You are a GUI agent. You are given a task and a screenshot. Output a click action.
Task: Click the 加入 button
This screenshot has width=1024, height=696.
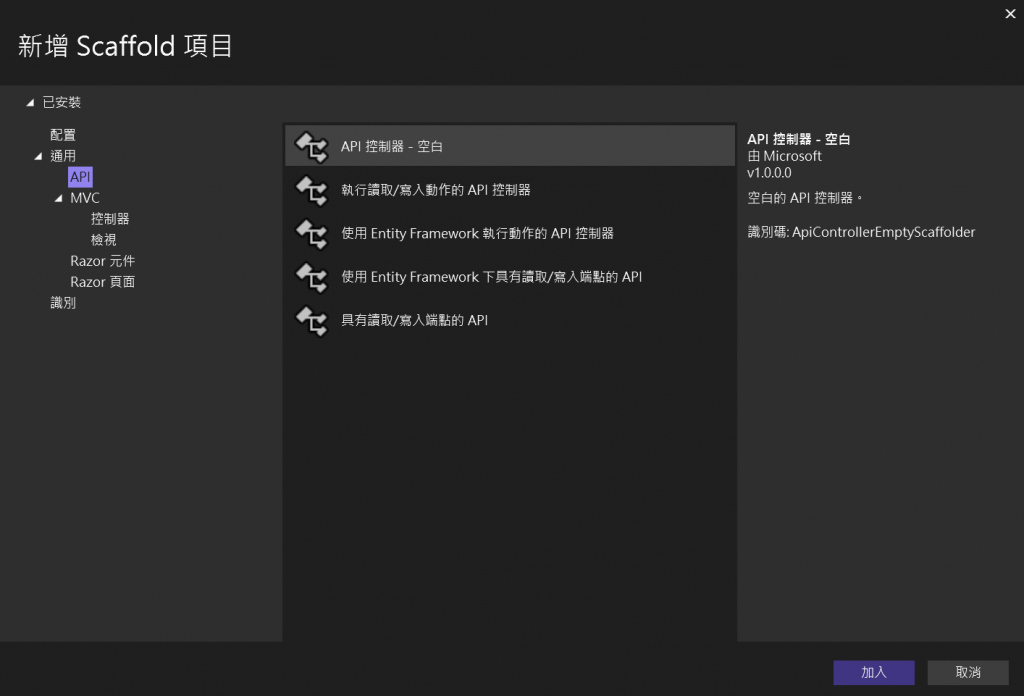pos(874,672)
